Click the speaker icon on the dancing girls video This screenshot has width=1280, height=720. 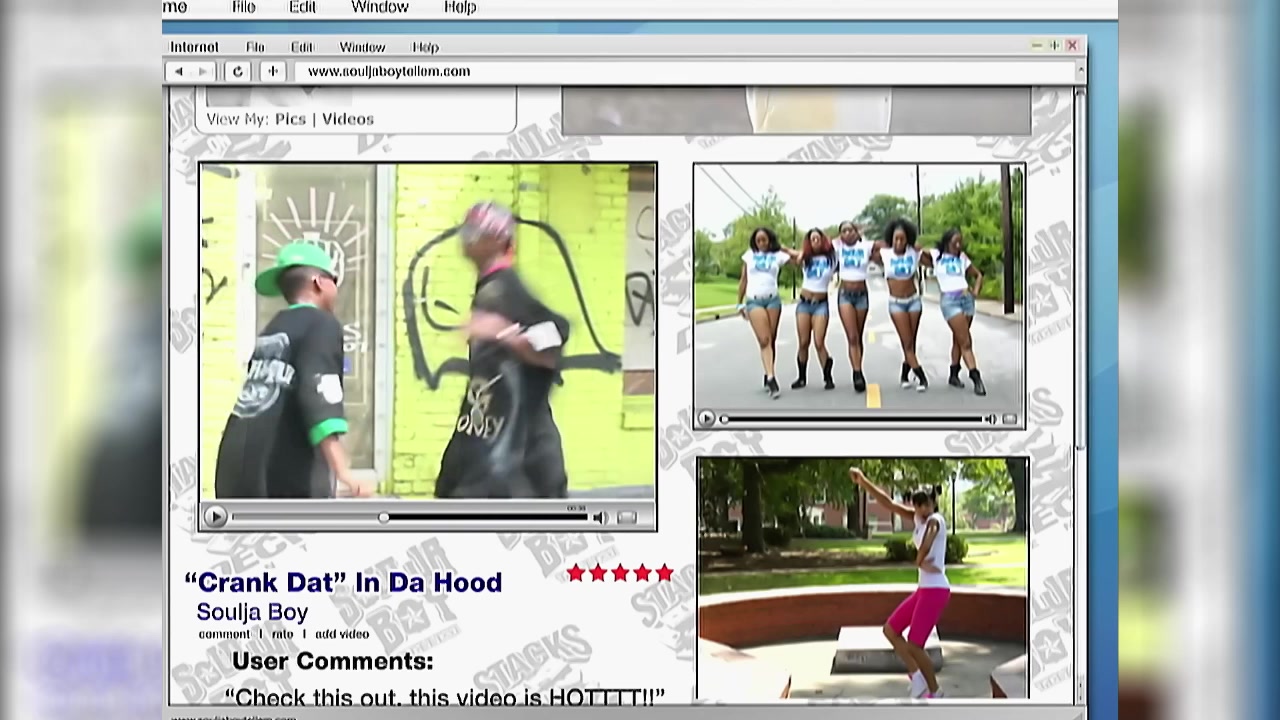point(990,420)
